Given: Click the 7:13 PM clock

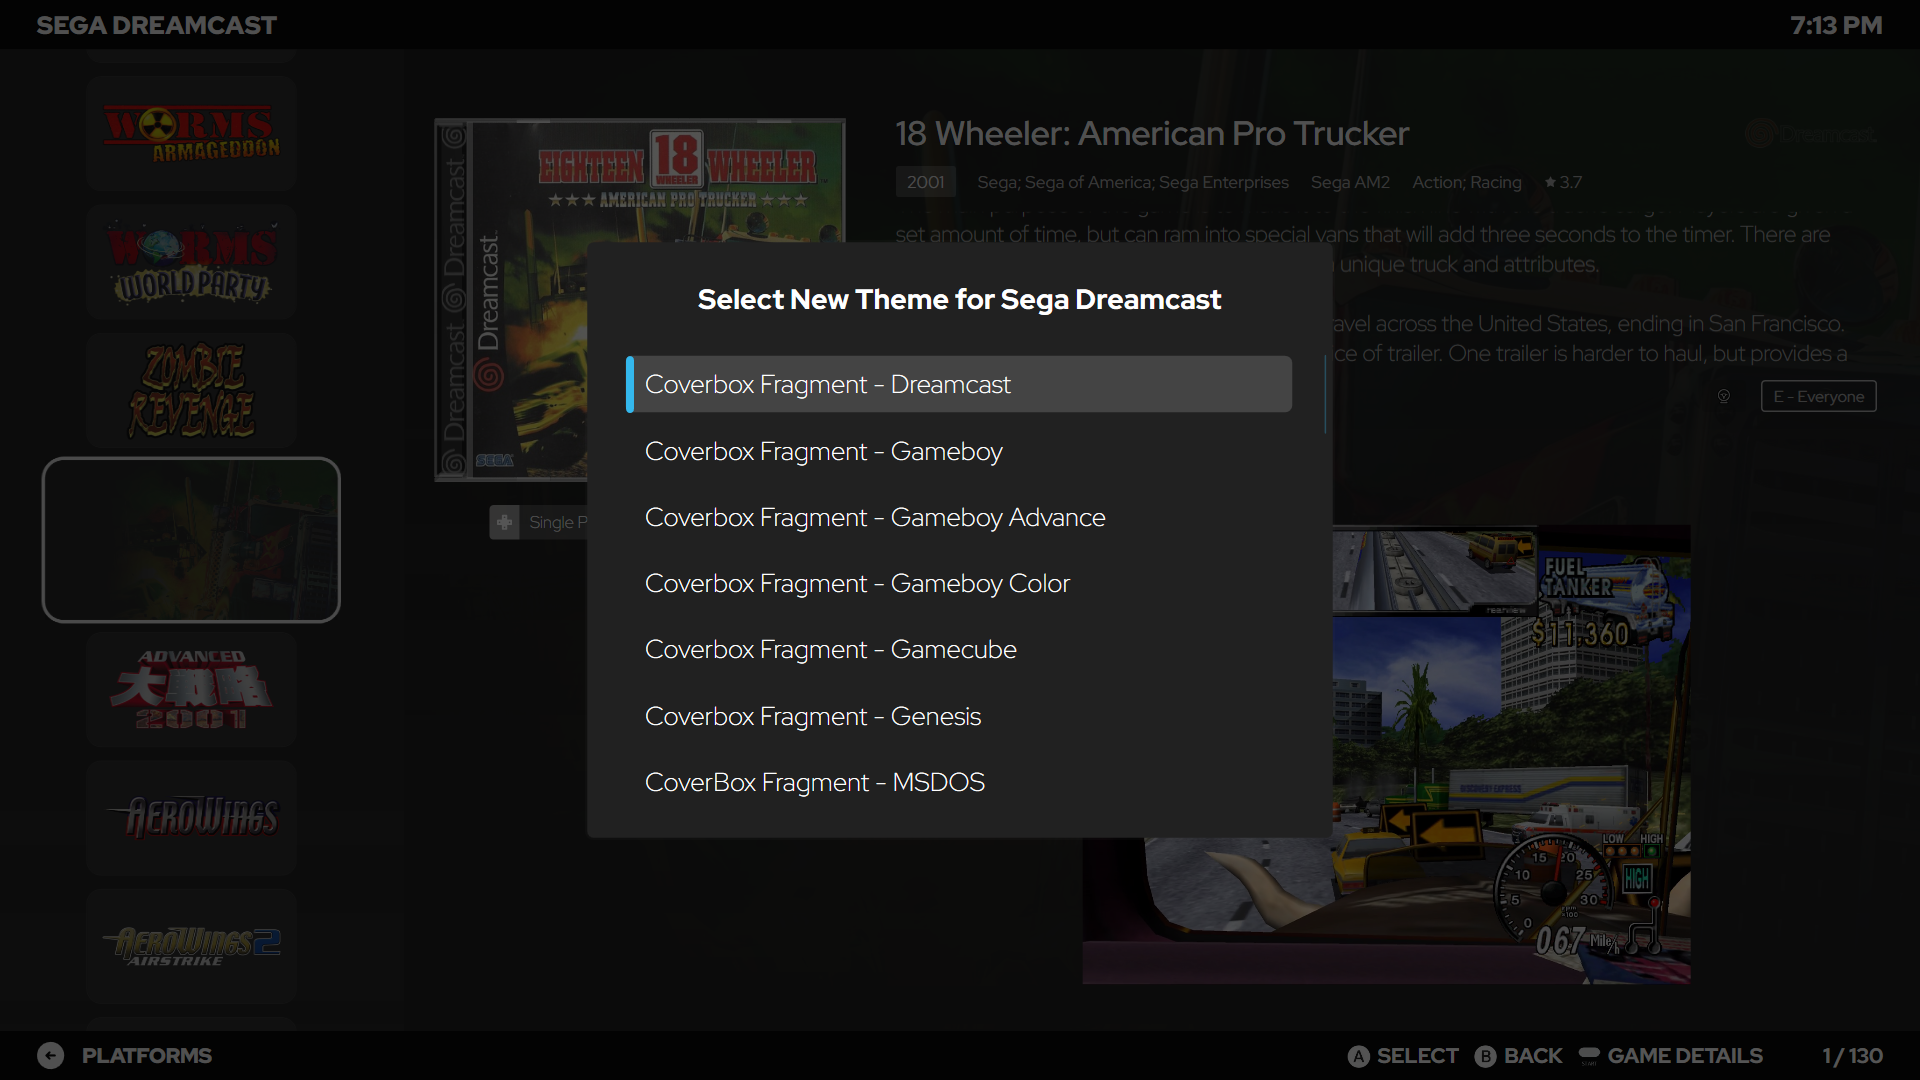Looking at the screenshot, I should (x=1836, y=25).
